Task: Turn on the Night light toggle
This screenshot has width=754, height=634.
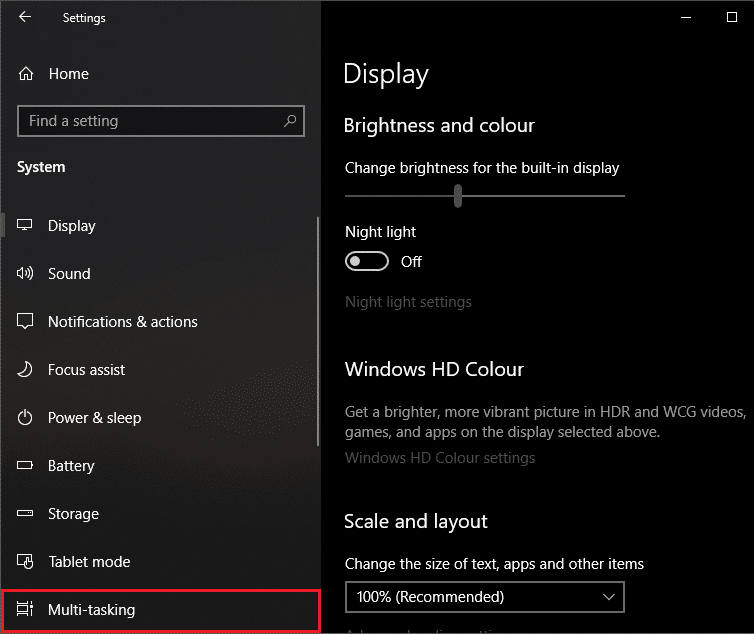Action: coord(366,261)
